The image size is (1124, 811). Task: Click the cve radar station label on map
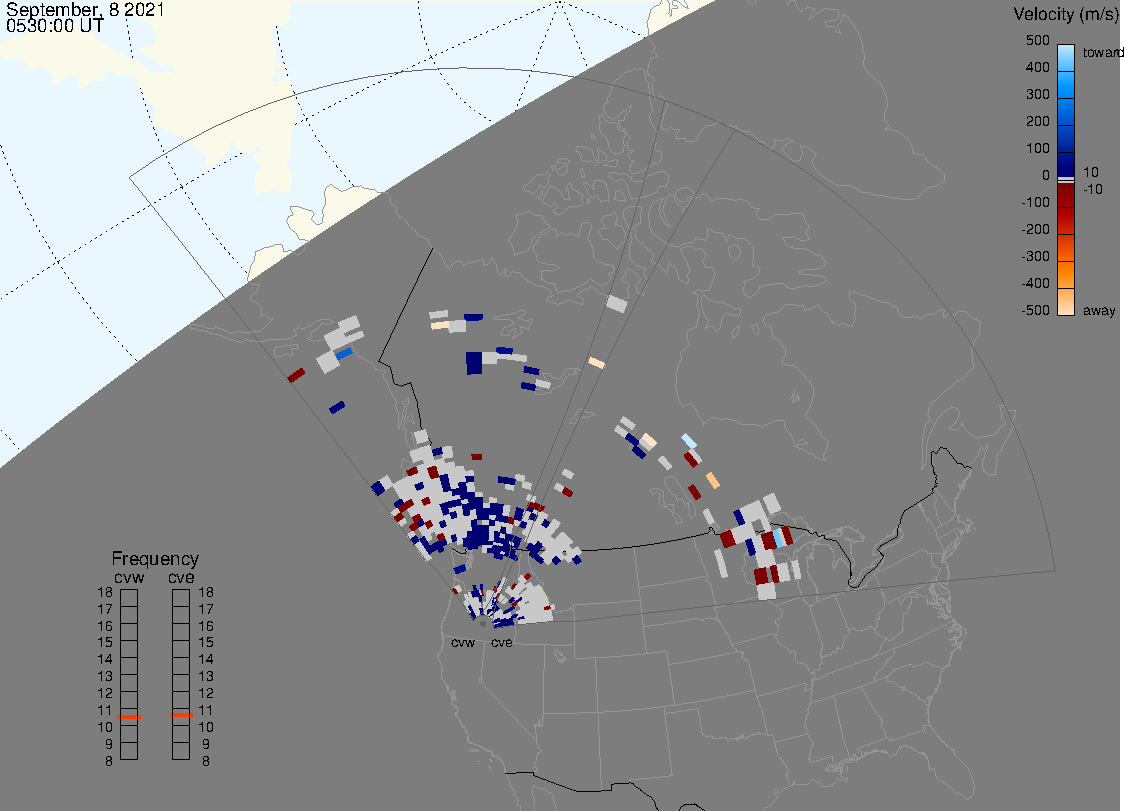501,642
